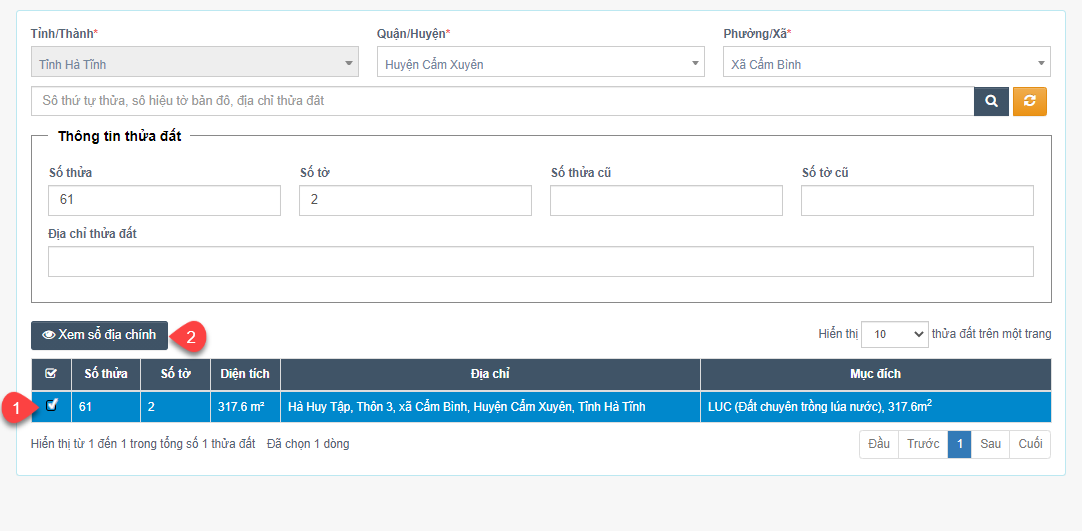This screenshot has width=1082, height=531.
Task: Jump to Cuối last page
Action: (1030, 444)
